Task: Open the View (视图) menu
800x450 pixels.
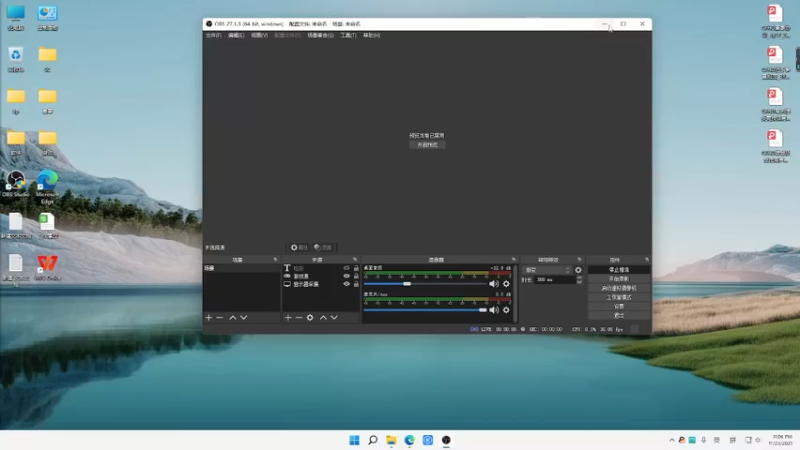Action: pos(259,35)
